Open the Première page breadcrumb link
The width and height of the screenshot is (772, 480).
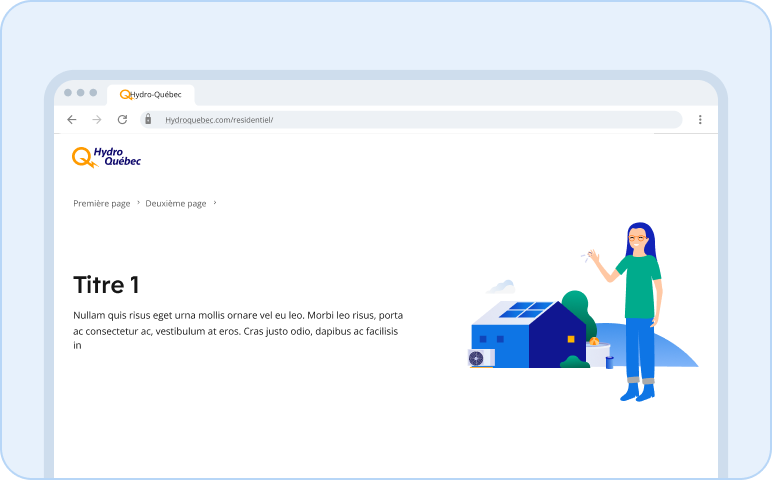(102, 203)
